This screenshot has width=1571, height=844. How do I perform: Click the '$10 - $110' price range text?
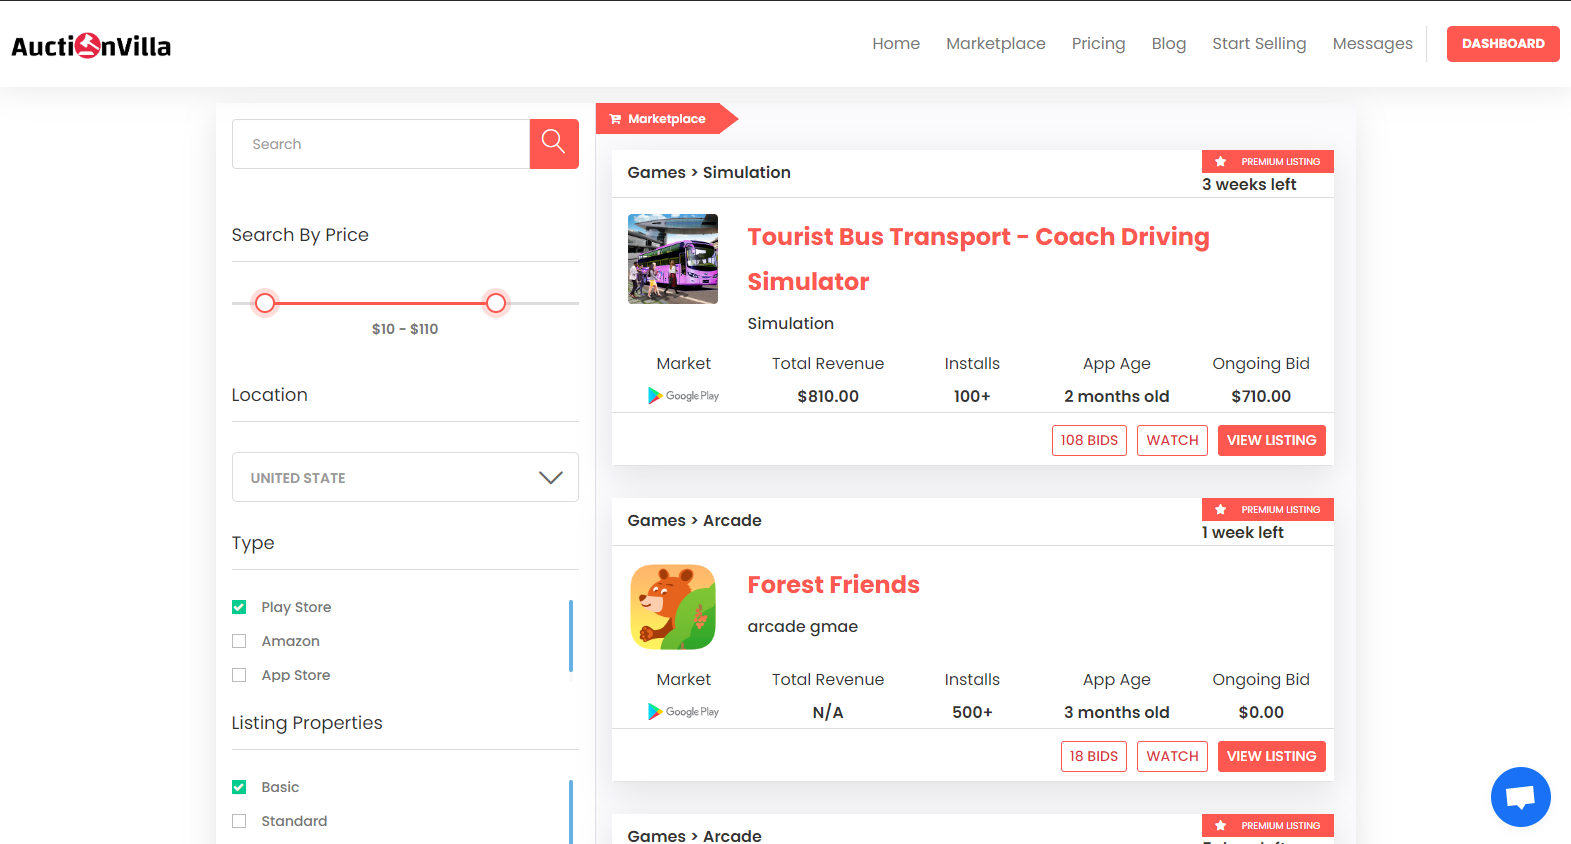[405, 329]
